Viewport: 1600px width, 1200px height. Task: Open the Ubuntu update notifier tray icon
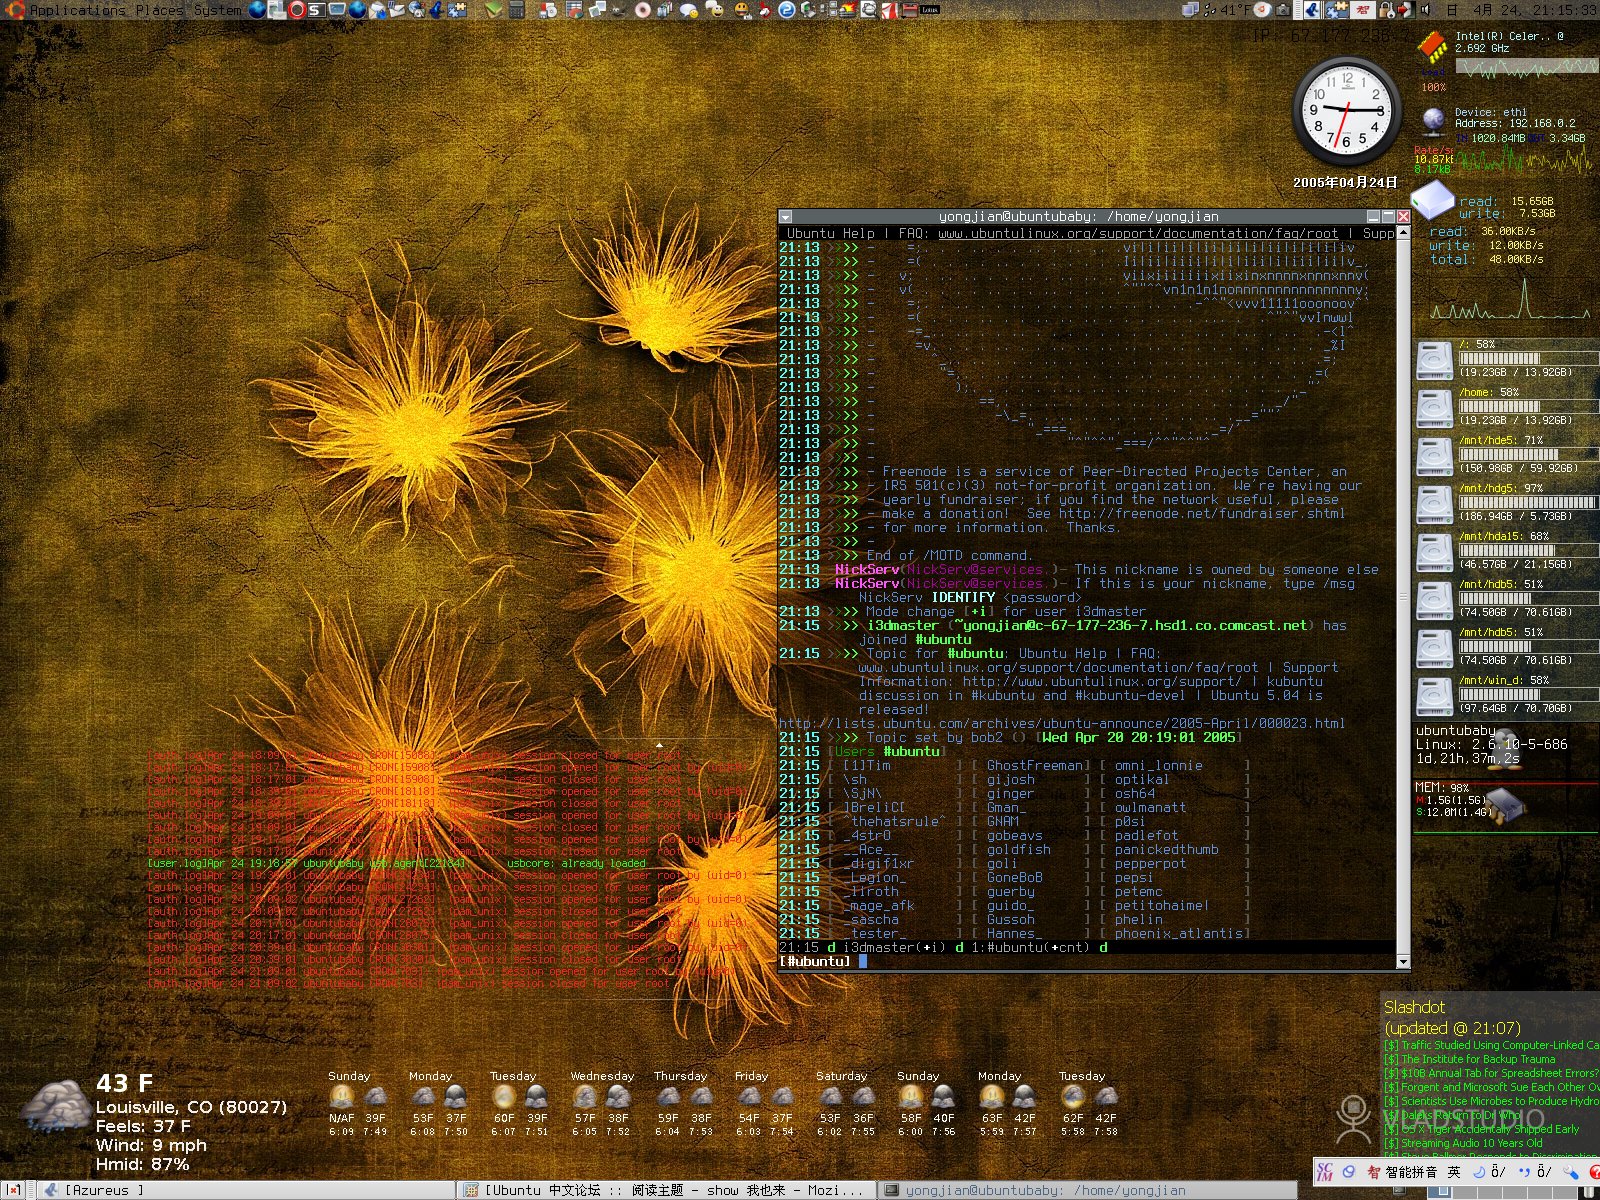pyautogui.click(x=1261, y=10)
